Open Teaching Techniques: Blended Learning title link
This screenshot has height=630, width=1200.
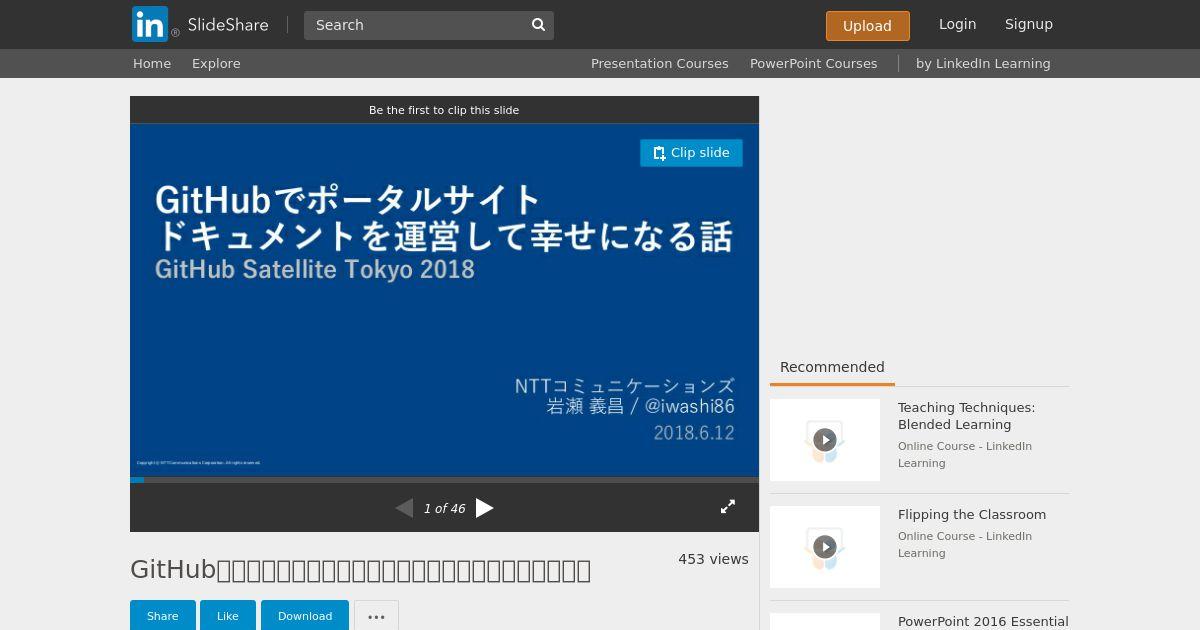[x=966, y=416]
